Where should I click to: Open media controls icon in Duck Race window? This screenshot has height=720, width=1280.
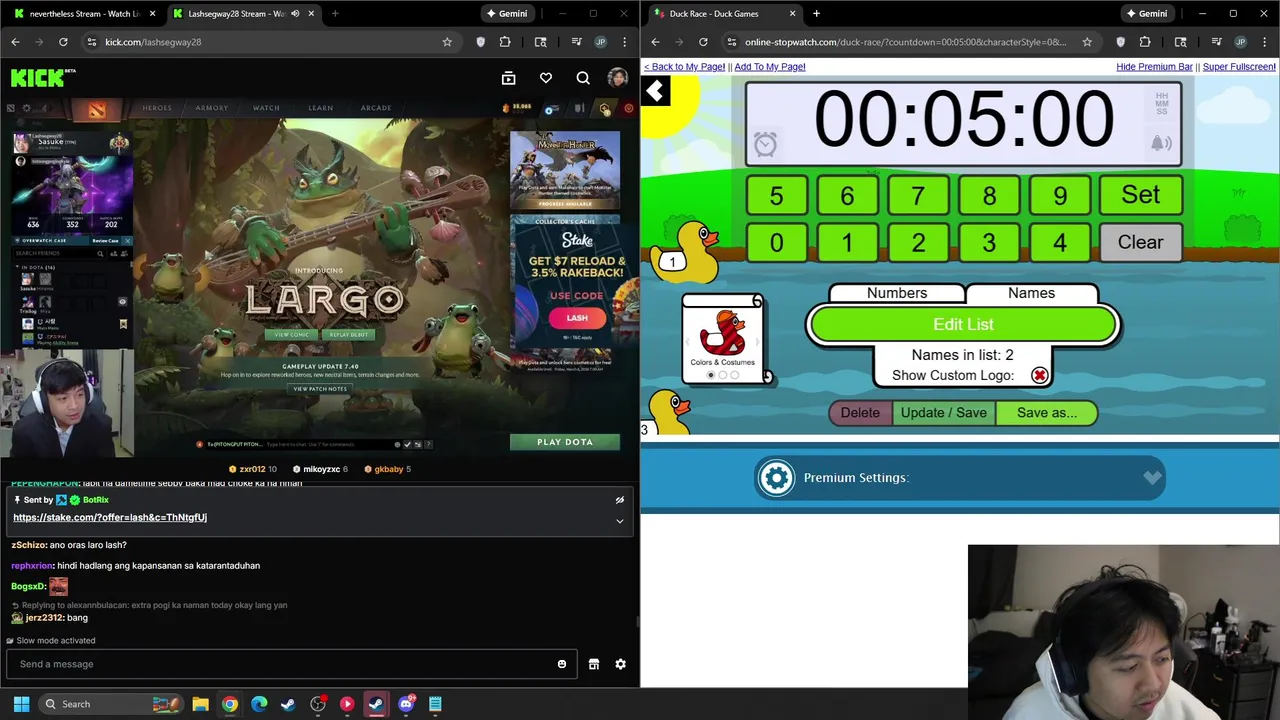tap(1218, 42)
